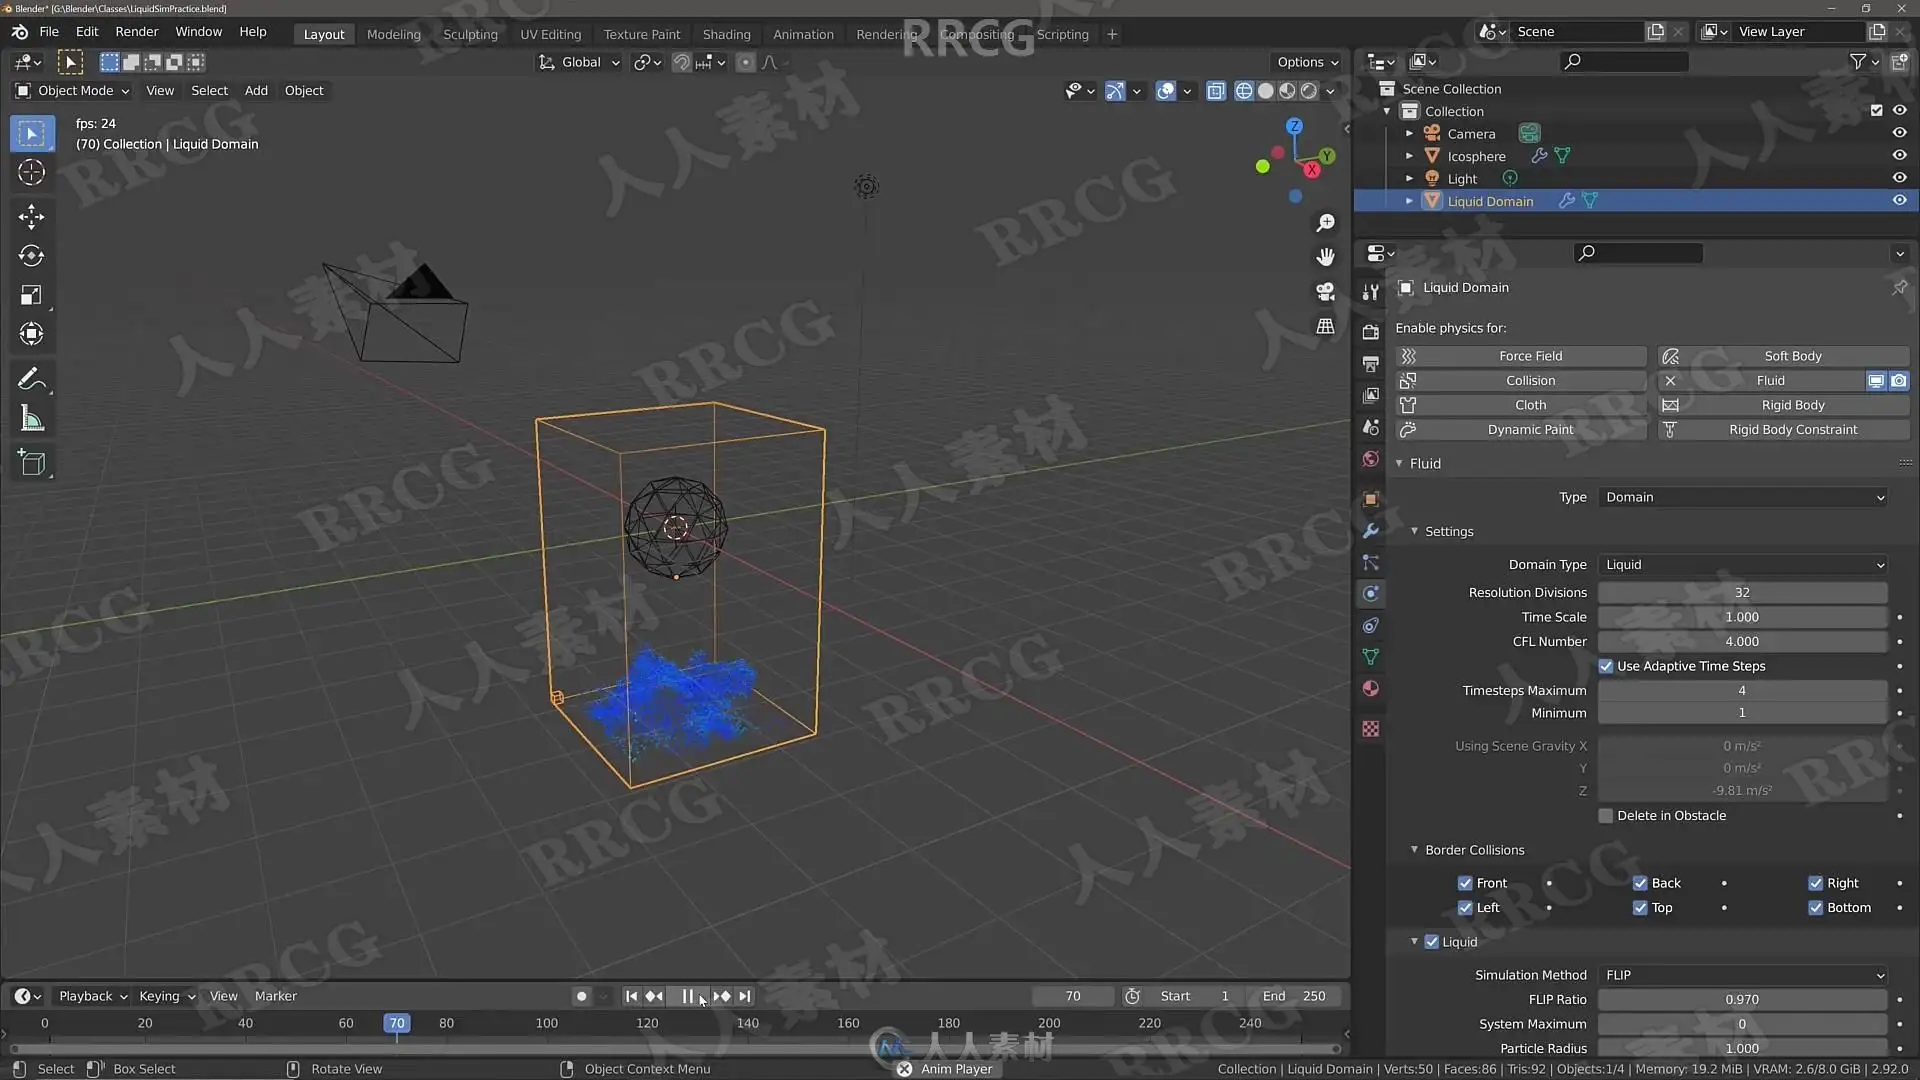Hide Camera in the outliner
The image size is (1920, 1080).
click(x=1899, y=133)
